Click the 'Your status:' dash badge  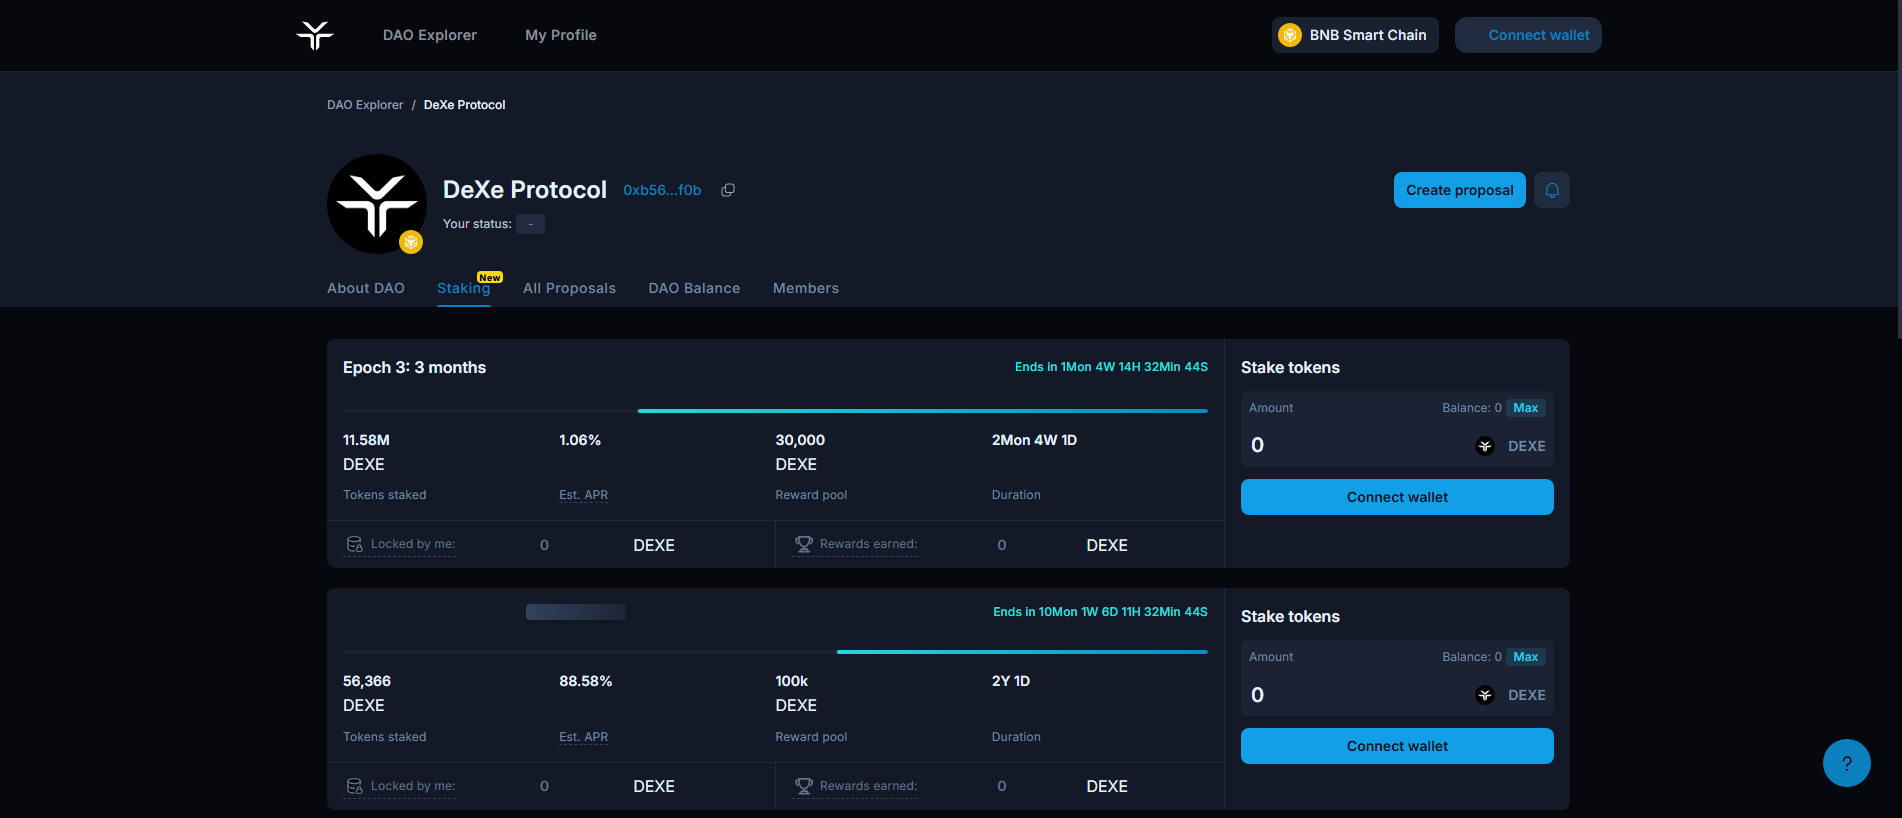point(530,224)
